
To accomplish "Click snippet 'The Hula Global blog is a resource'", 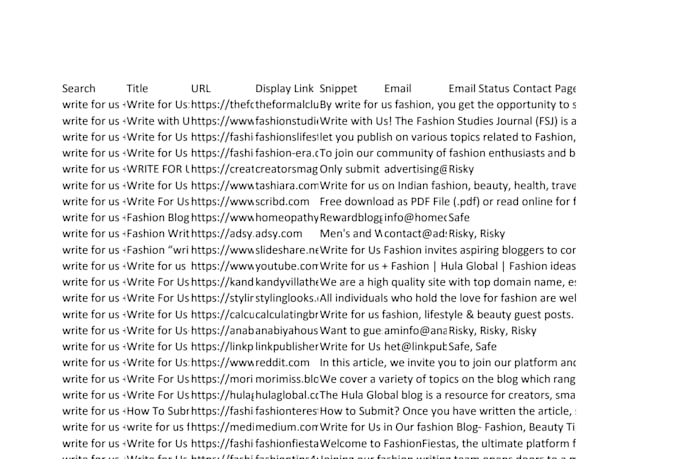I will [x=448, y=396].
